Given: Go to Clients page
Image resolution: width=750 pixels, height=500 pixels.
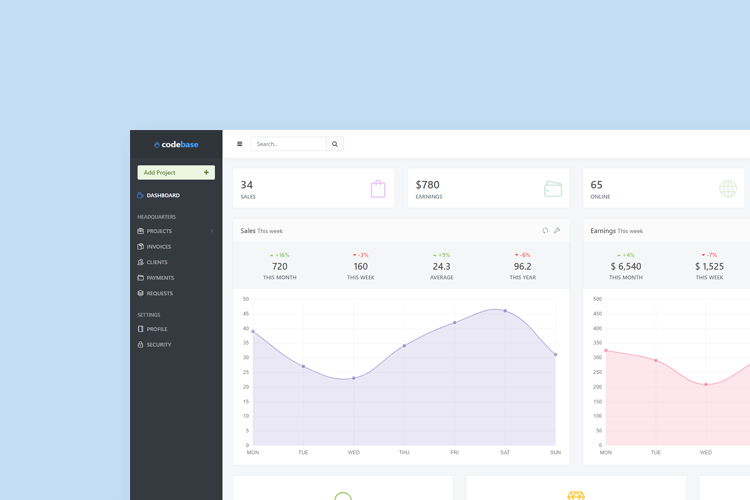Looking at the screenshot, I should 156,262.
